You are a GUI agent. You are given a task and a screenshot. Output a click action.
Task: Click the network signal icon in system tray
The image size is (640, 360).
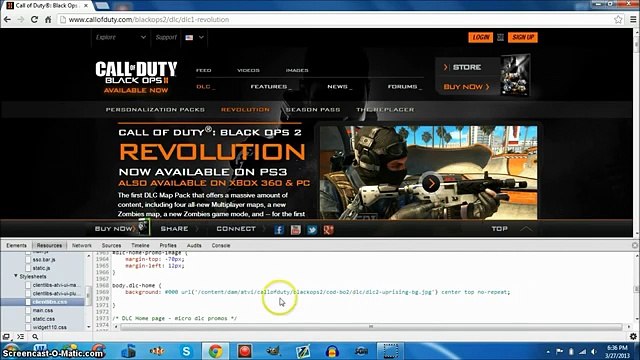click(x=582, y=351)
